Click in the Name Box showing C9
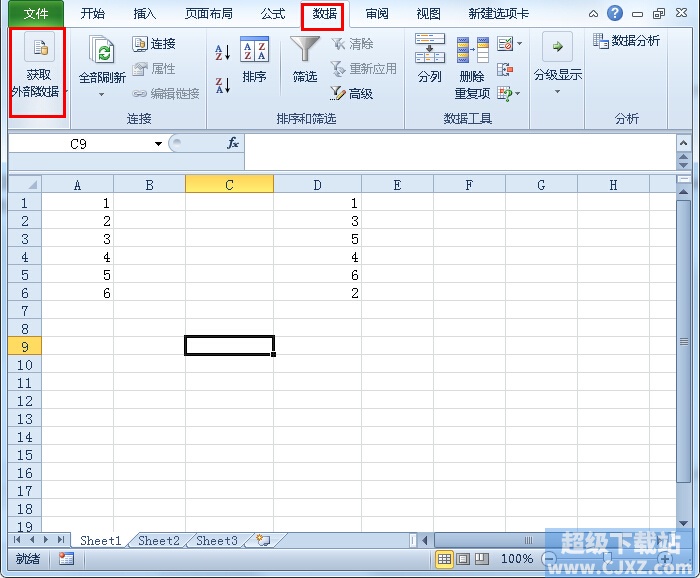Screen dimensions: 700x578 pos(79,144)
